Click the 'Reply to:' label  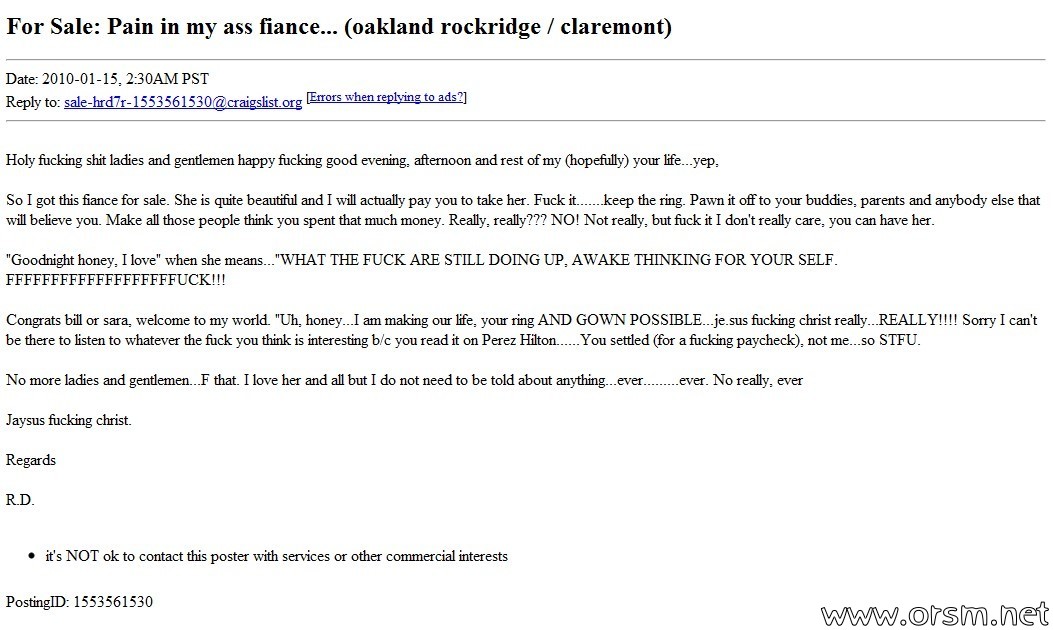pyautogui.click(x=33, y=102)
